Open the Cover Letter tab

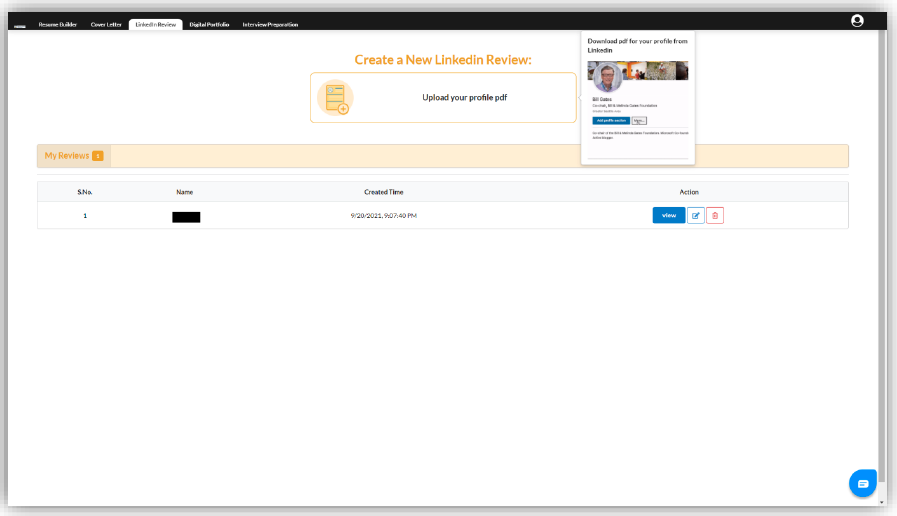coord(106,24)
